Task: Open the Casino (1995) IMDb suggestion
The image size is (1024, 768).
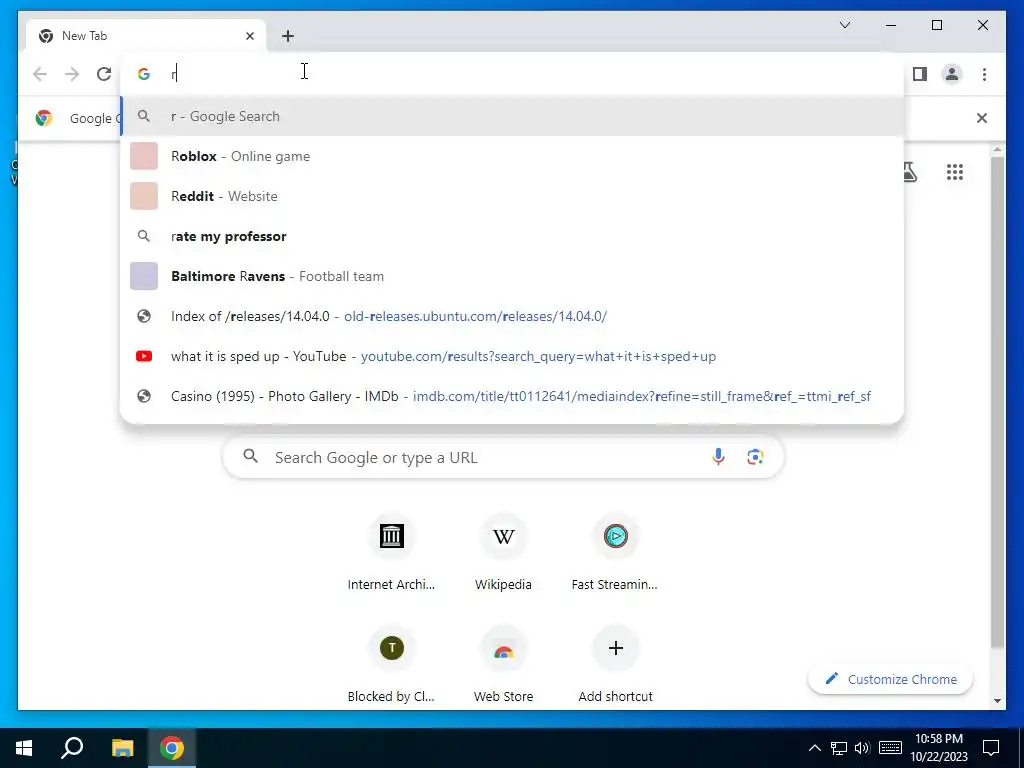Action: 512,396
